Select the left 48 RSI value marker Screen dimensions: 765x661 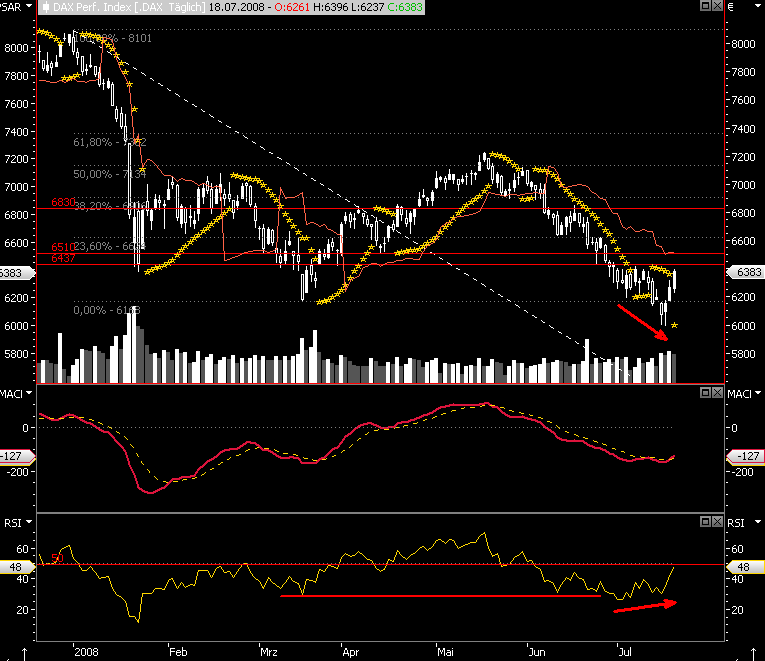coord(17,567)
